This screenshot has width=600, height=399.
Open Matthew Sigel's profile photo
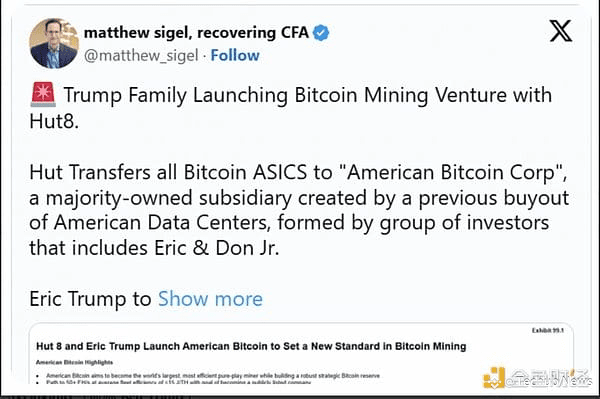54,44
